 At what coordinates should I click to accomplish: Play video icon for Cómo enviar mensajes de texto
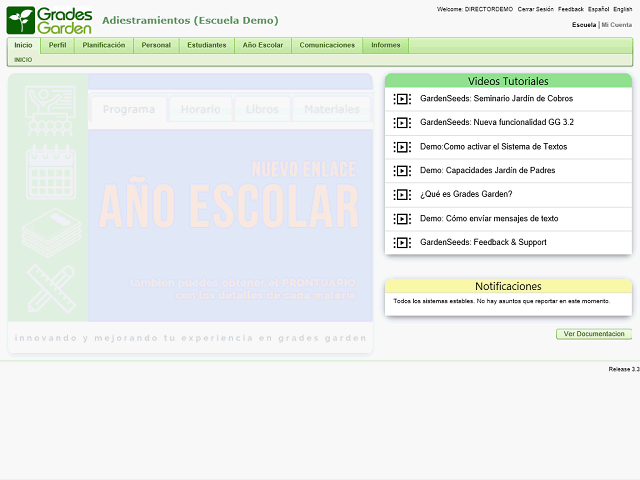coord(402,219)
